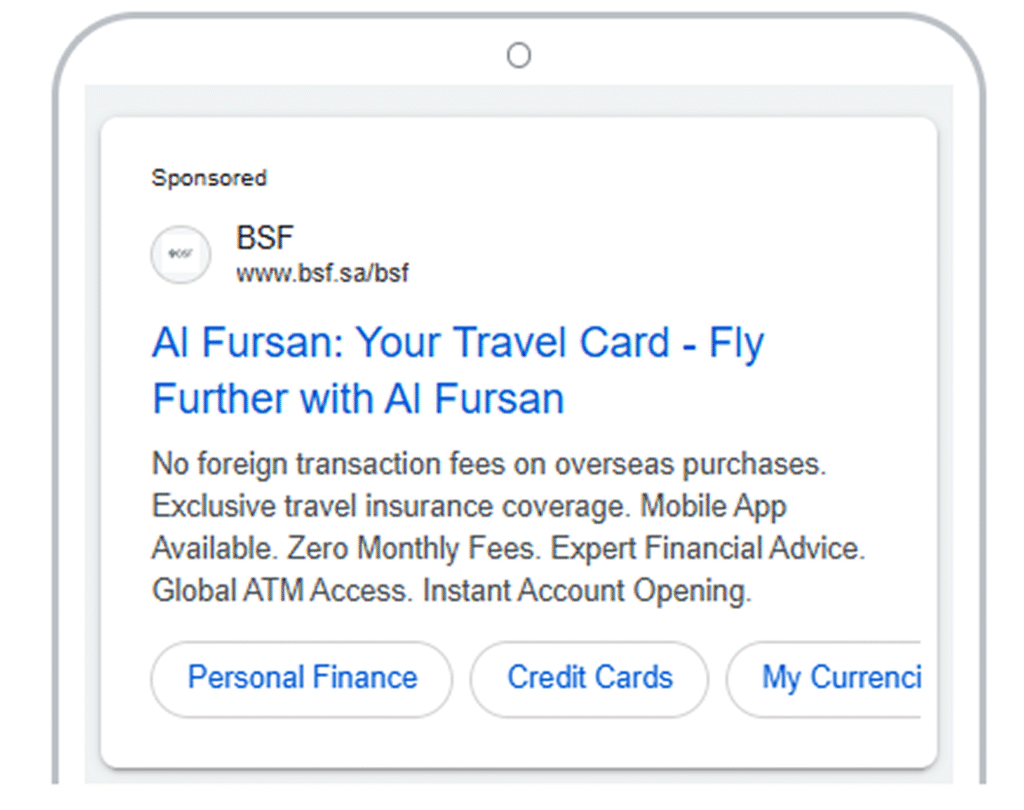Click the 'Global ATM Access' text
Image resolution: width=1024 pixels, height=810 pixels.
pos(281,591)
